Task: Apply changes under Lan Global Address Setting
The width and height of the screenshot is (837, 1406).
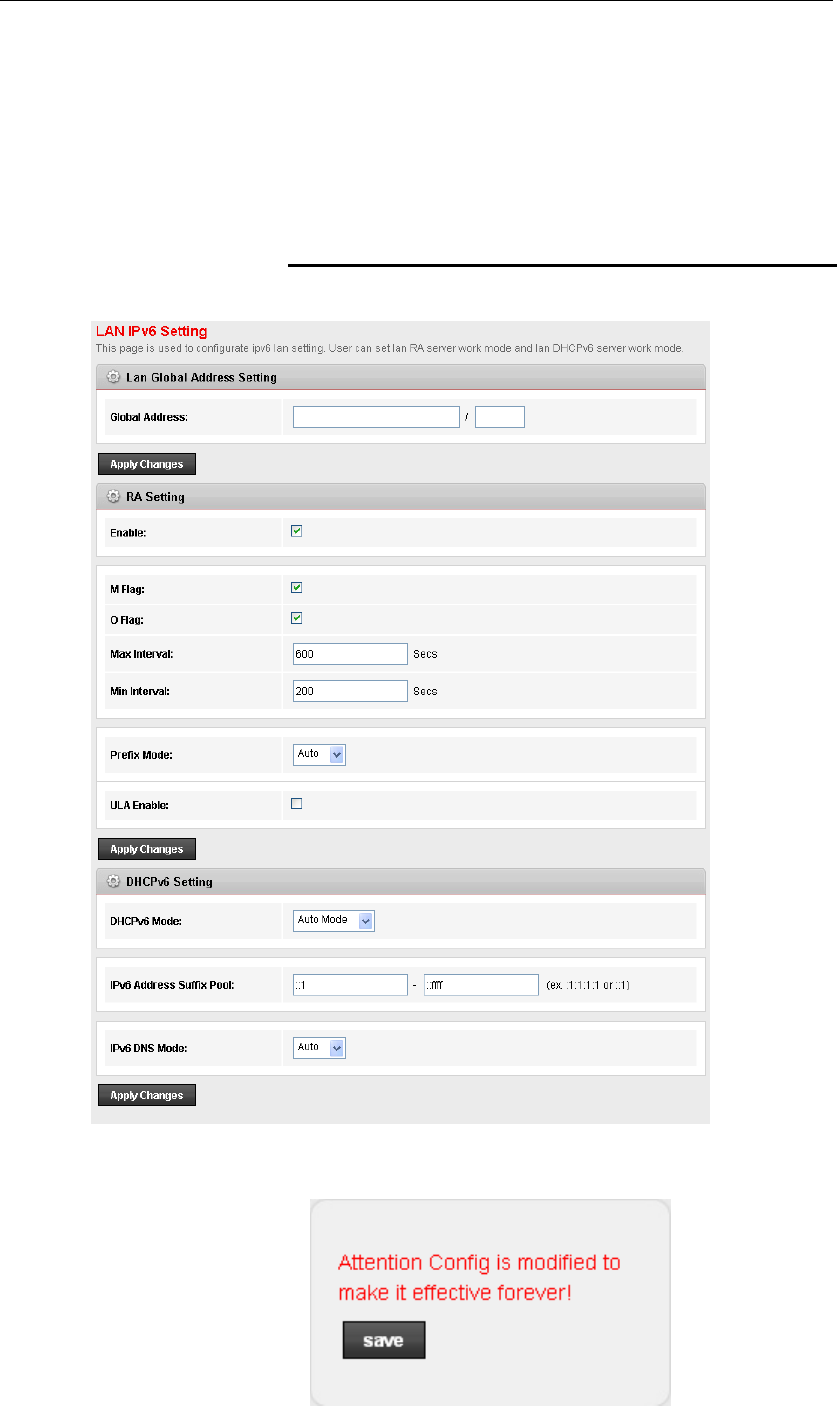Action: (x=146, y=464)
